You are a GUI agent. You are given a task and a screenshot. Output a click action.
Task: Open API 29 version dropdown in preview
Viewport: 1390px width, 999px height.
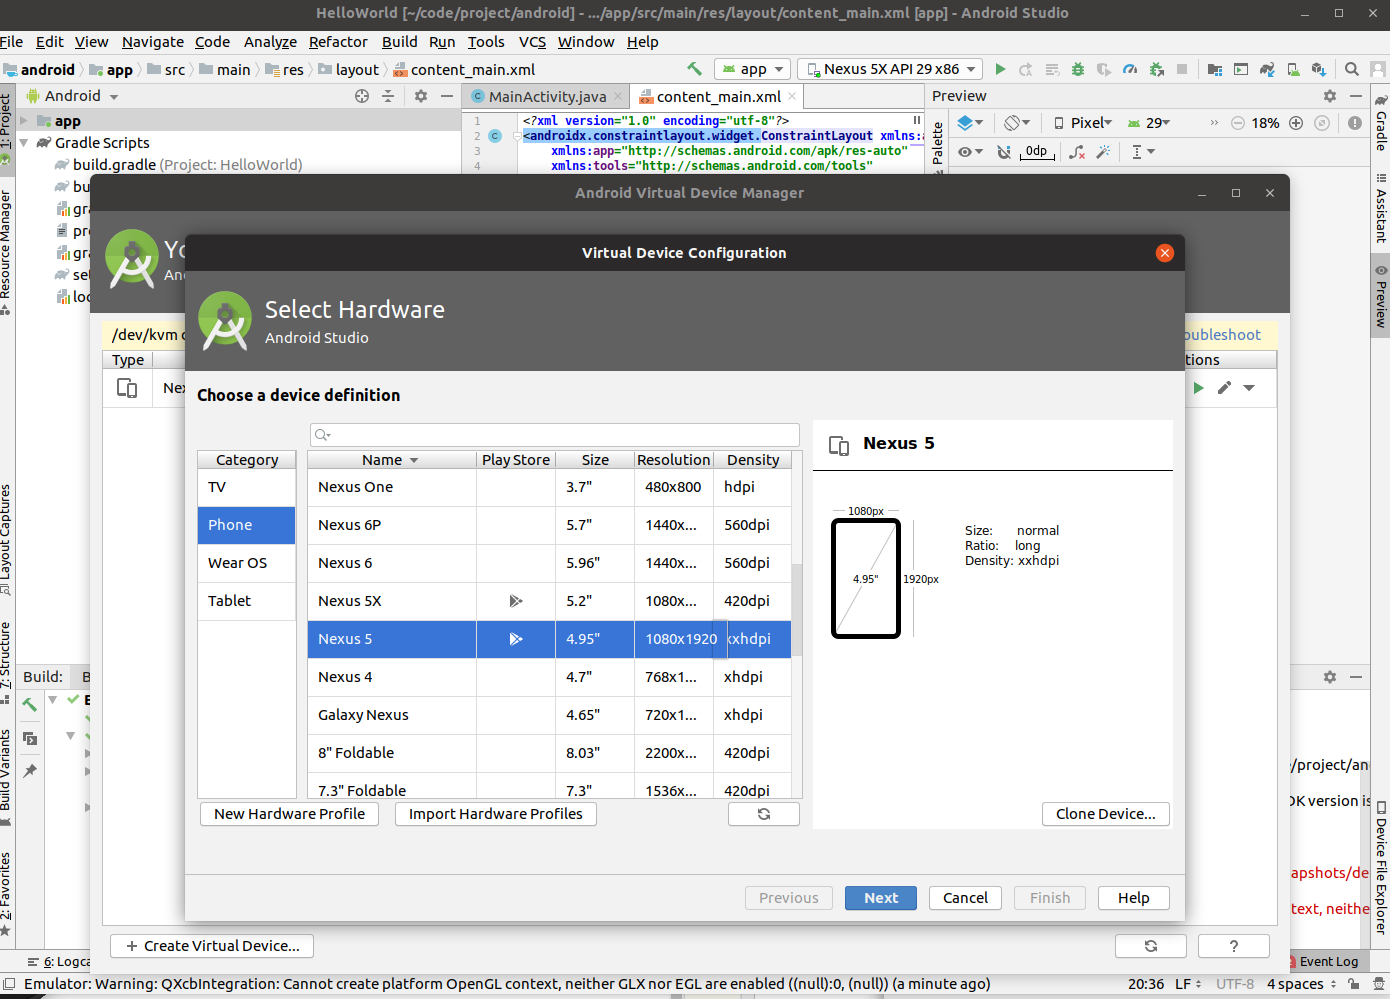[x=1149, y=123]
